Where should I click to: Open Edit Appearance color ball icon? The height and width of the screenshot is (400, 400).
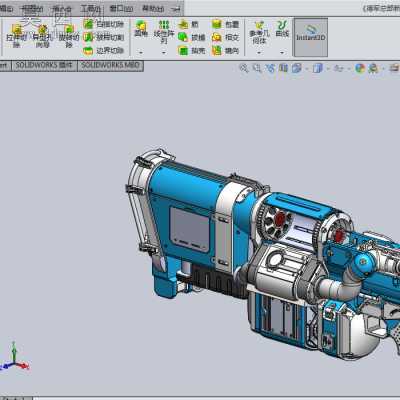pos(360,68)
